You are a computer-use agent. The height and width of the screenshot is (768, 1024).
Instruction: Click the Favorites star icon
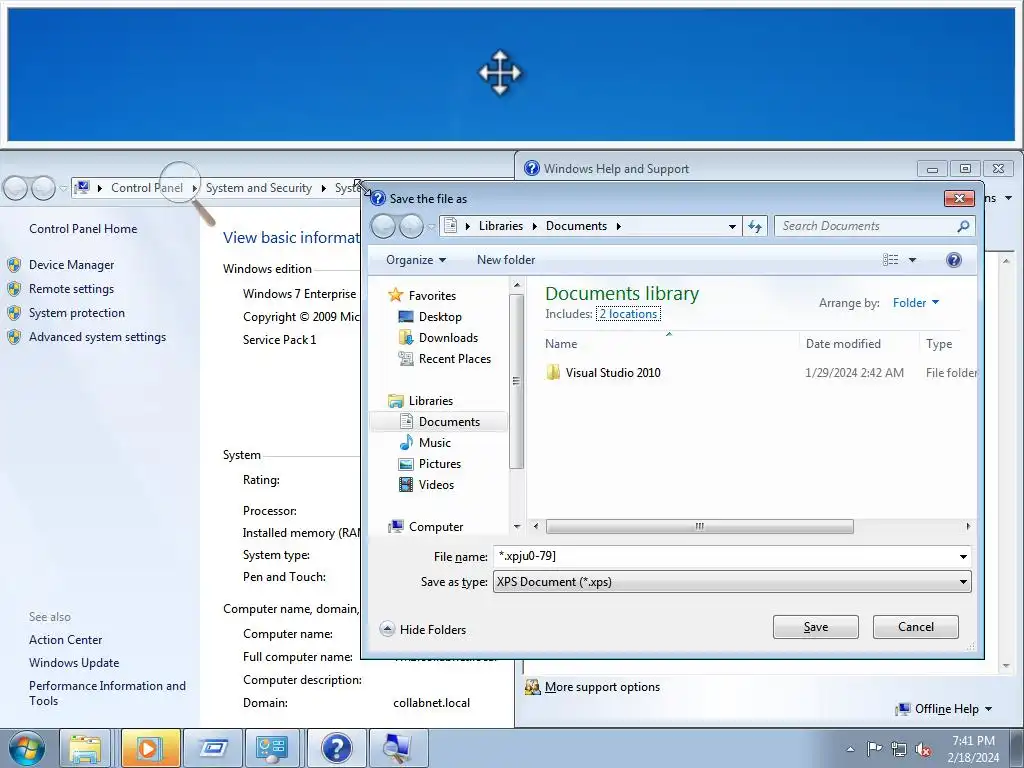click(x=395, y=295)
